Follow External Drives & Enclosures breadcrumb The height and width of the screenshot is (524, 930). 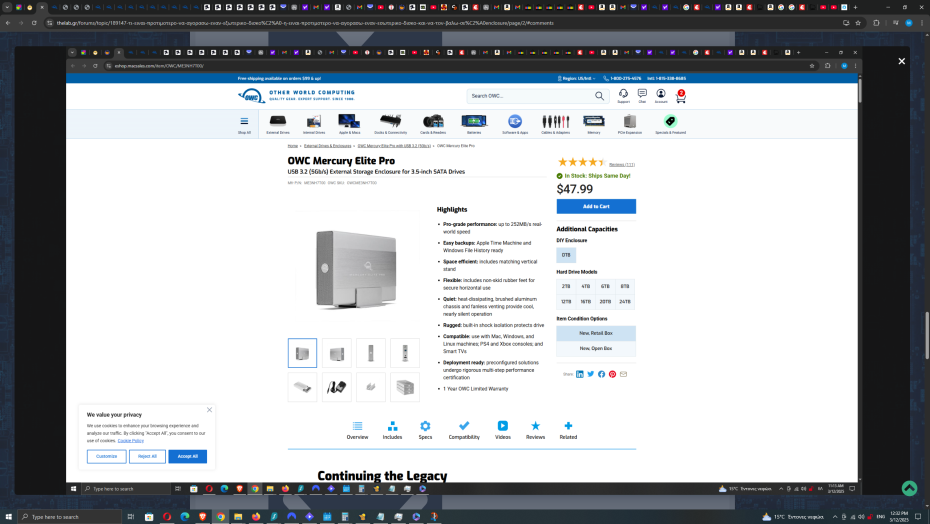tap(327, 145)
